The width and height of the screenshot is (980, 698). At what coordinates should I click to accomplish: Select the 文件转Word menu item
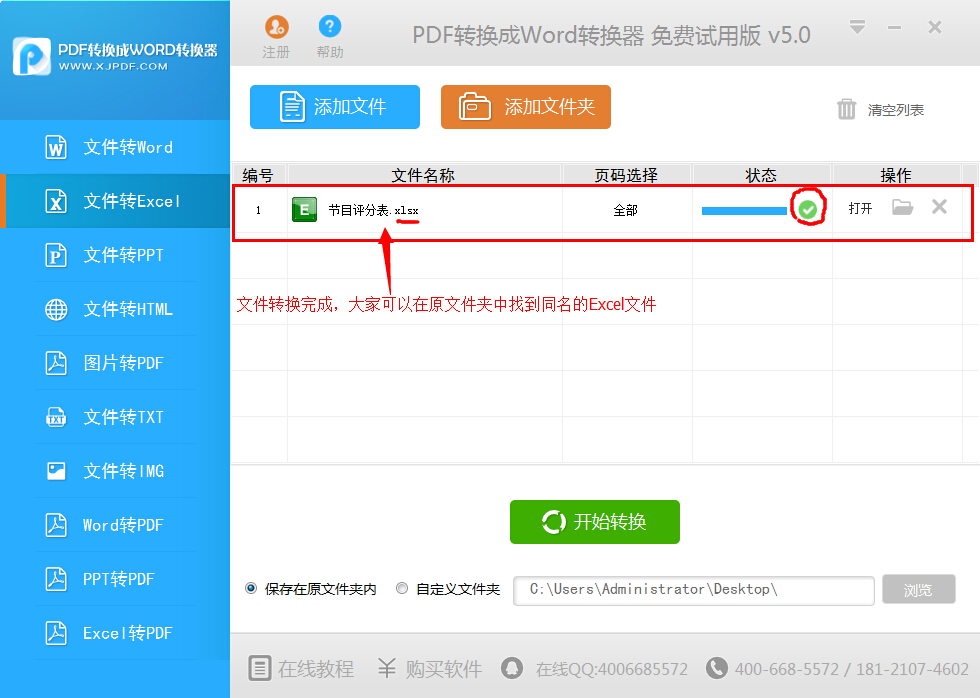click(115, 147)
